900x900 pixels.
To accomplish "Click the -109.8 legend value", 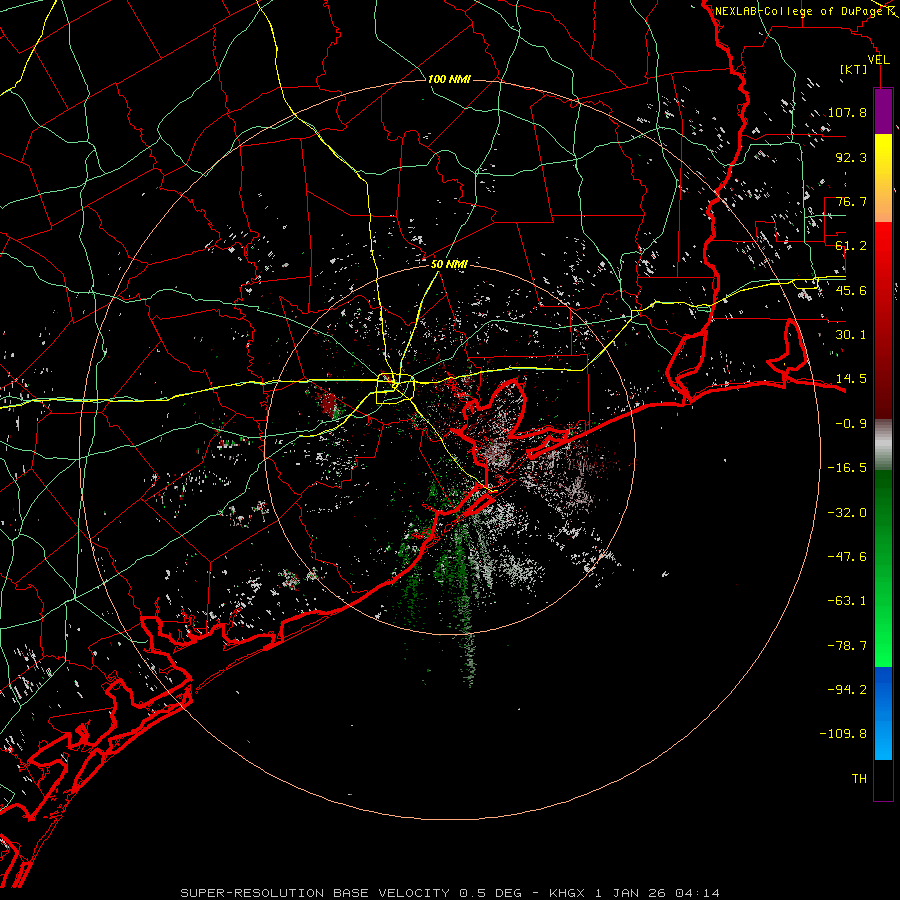I will pos(843,734).
